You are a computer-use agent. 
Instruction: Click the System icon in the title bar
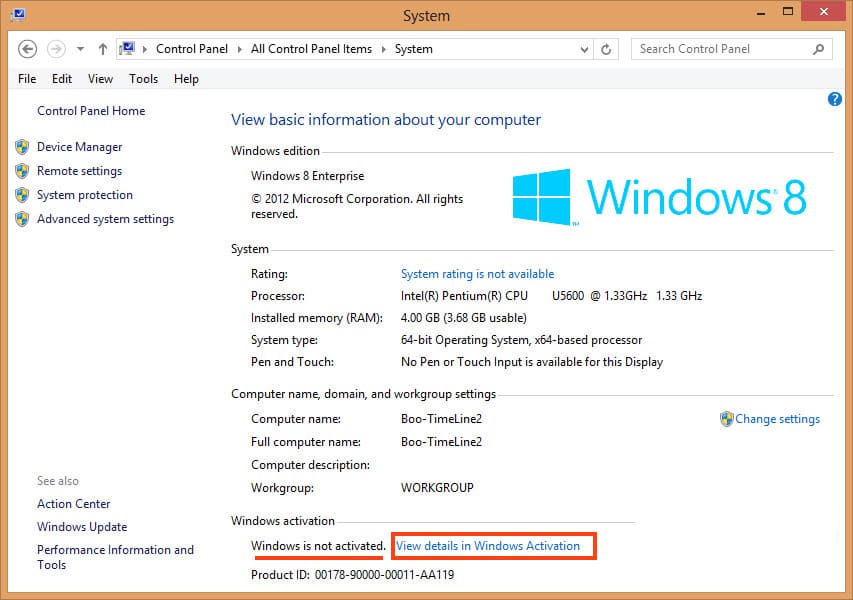coord(17,15)
